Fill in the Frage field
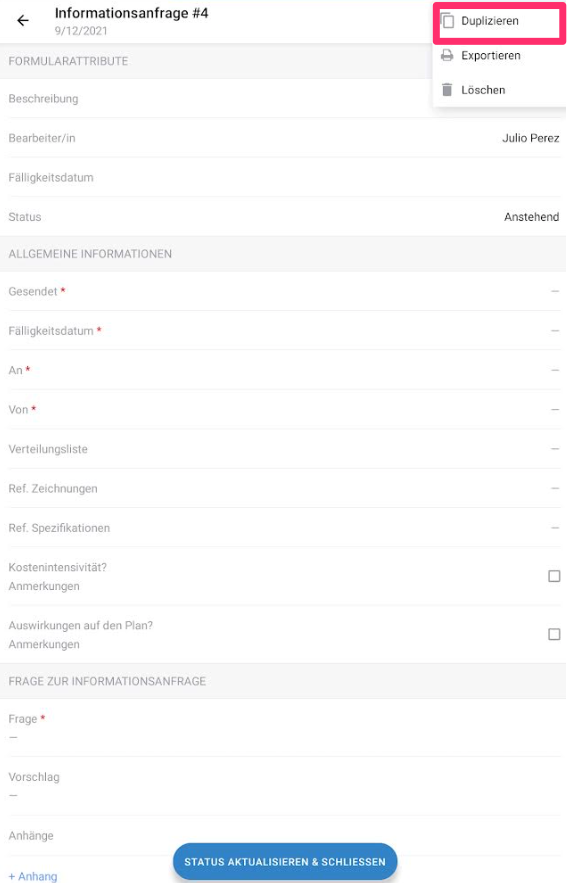This screenshot has width=567, height=883. point(283,728)
